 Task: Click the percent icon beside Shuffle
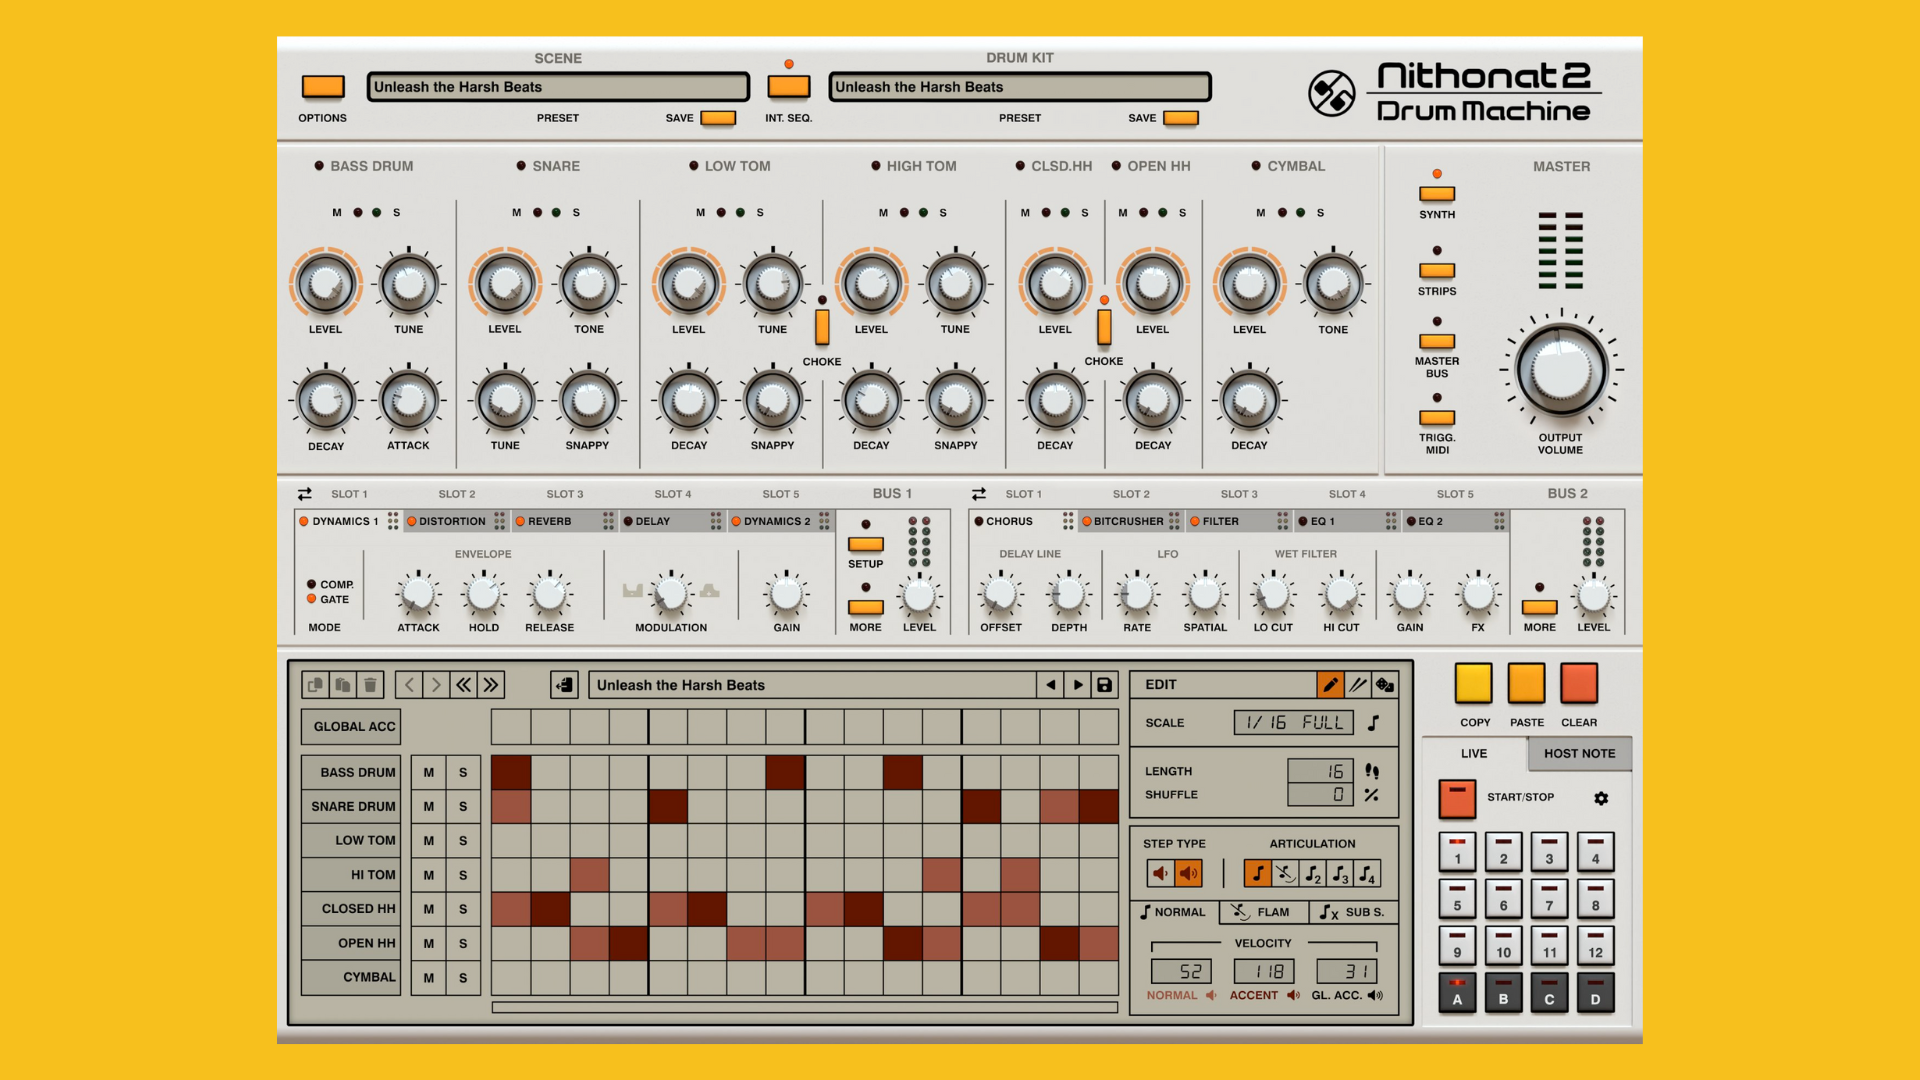click(x=1372, y=795)
